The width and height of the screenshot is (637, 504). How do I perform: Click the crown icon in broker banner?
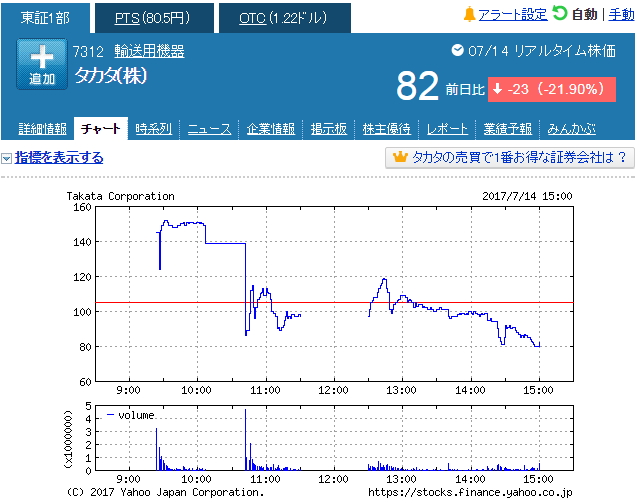(x=401, y=158)
